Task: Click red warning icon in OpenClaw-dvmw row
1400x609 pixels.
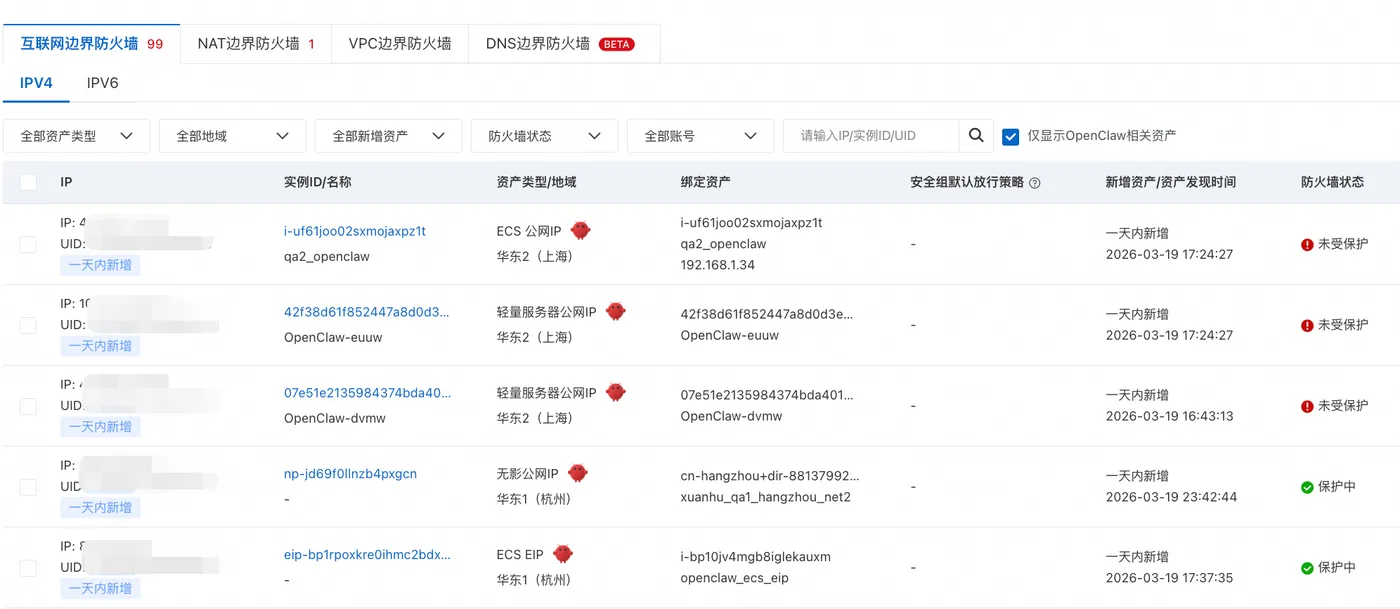Action: pos(1307,406)
